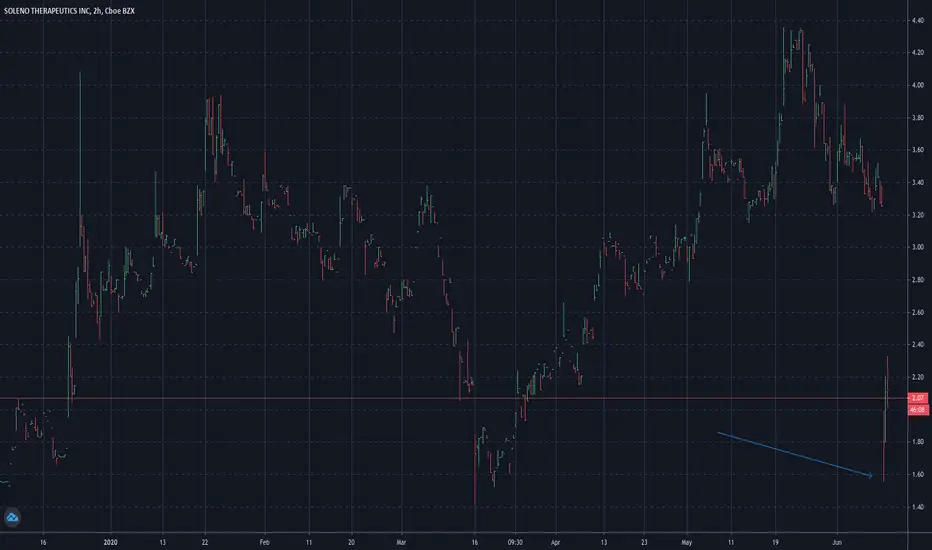932x550 pixels.
Task: Click the 4.20 price axis label
Action: pyautogui.click(x=918, y=53)
